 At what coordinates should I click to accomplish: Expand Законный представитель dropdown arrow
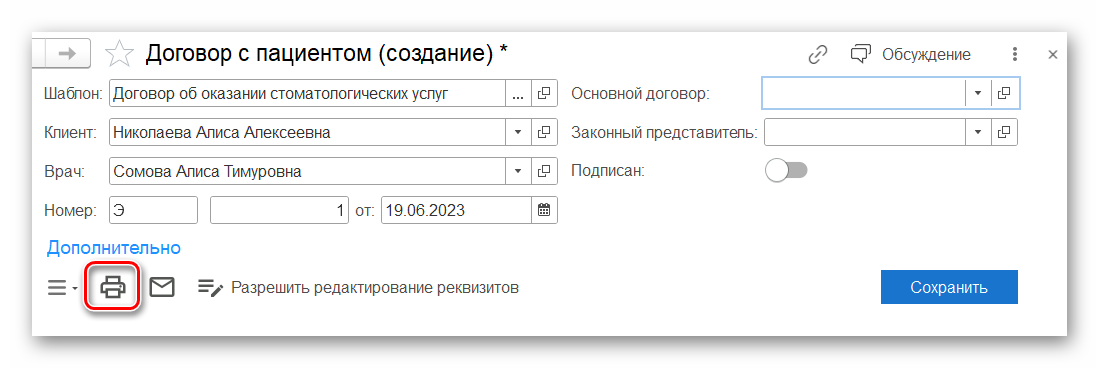[x=978, y=132]
